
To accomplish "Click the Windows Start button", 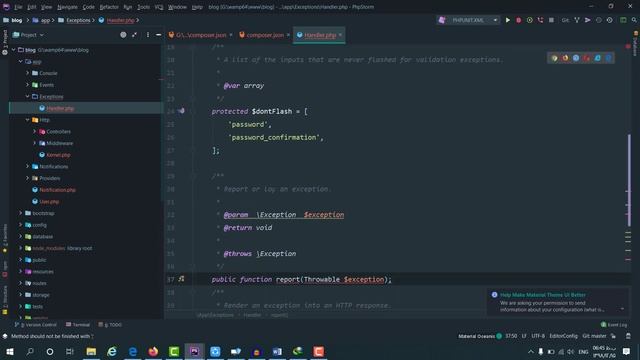I will [10, 351].
